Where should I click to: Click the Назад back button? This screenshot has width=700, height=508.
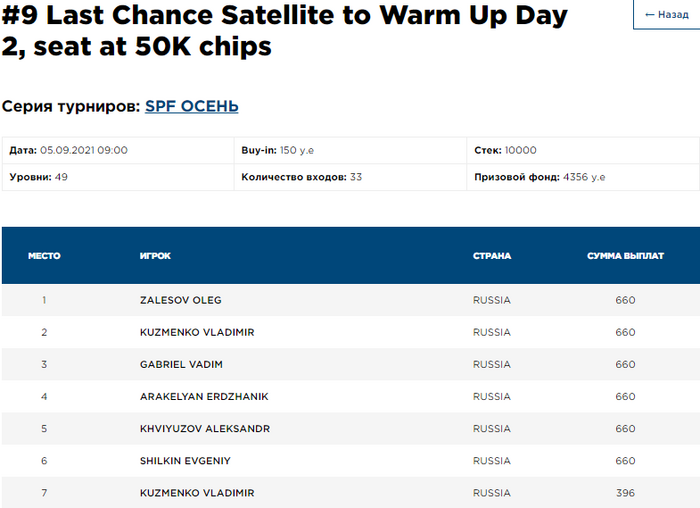click(x=667, y=15)
